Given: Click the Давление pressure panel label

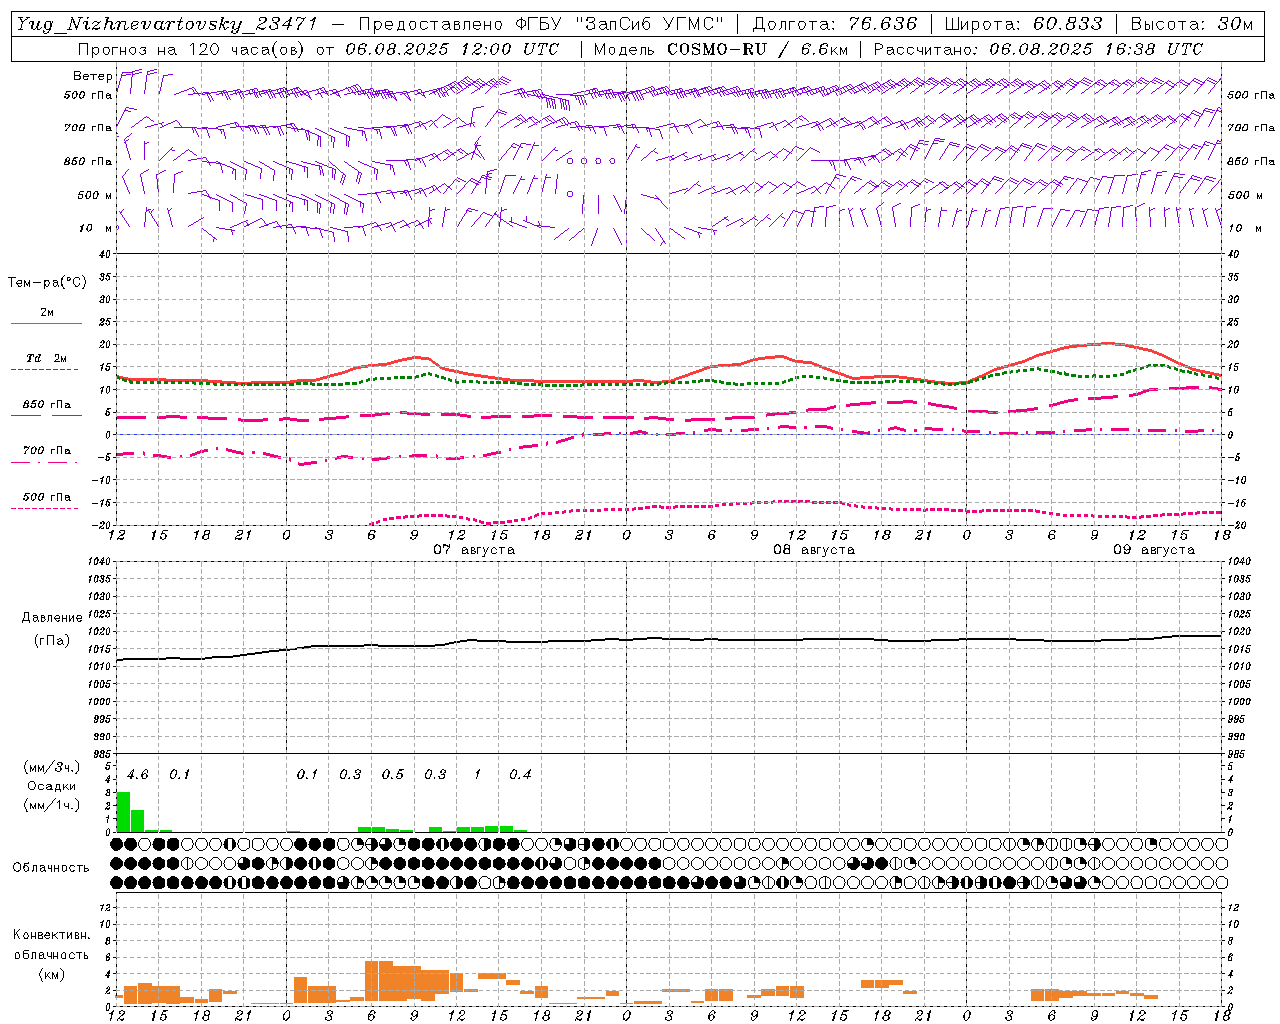Looking at the screenshot, I should click(51, 618).
